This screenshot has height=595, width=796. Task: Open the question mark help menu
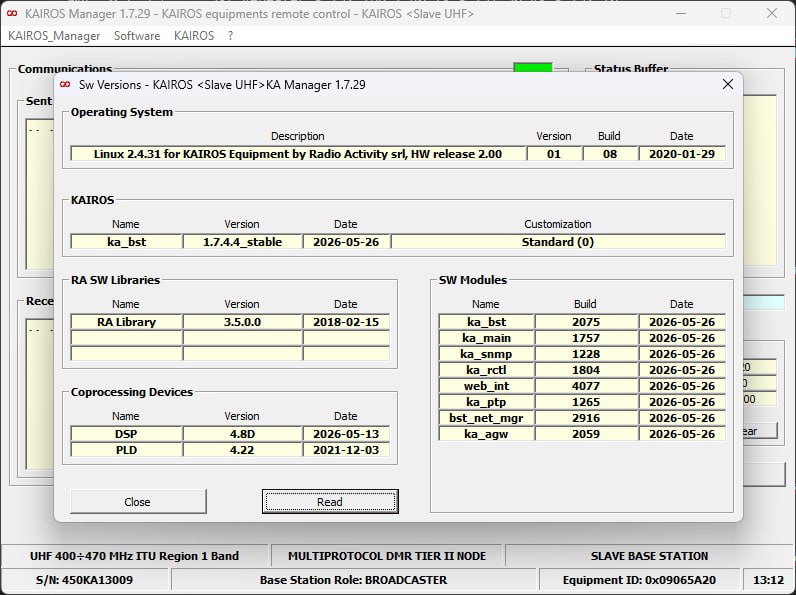tap(230, 36)
